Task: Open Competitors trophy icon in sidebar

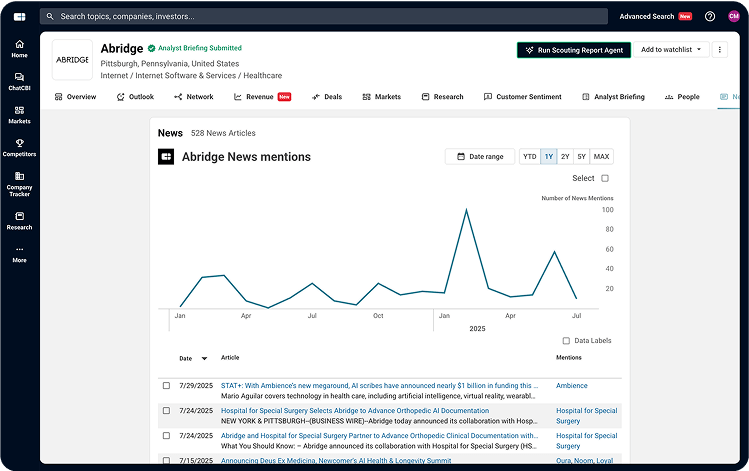Action: coord(19,147)
